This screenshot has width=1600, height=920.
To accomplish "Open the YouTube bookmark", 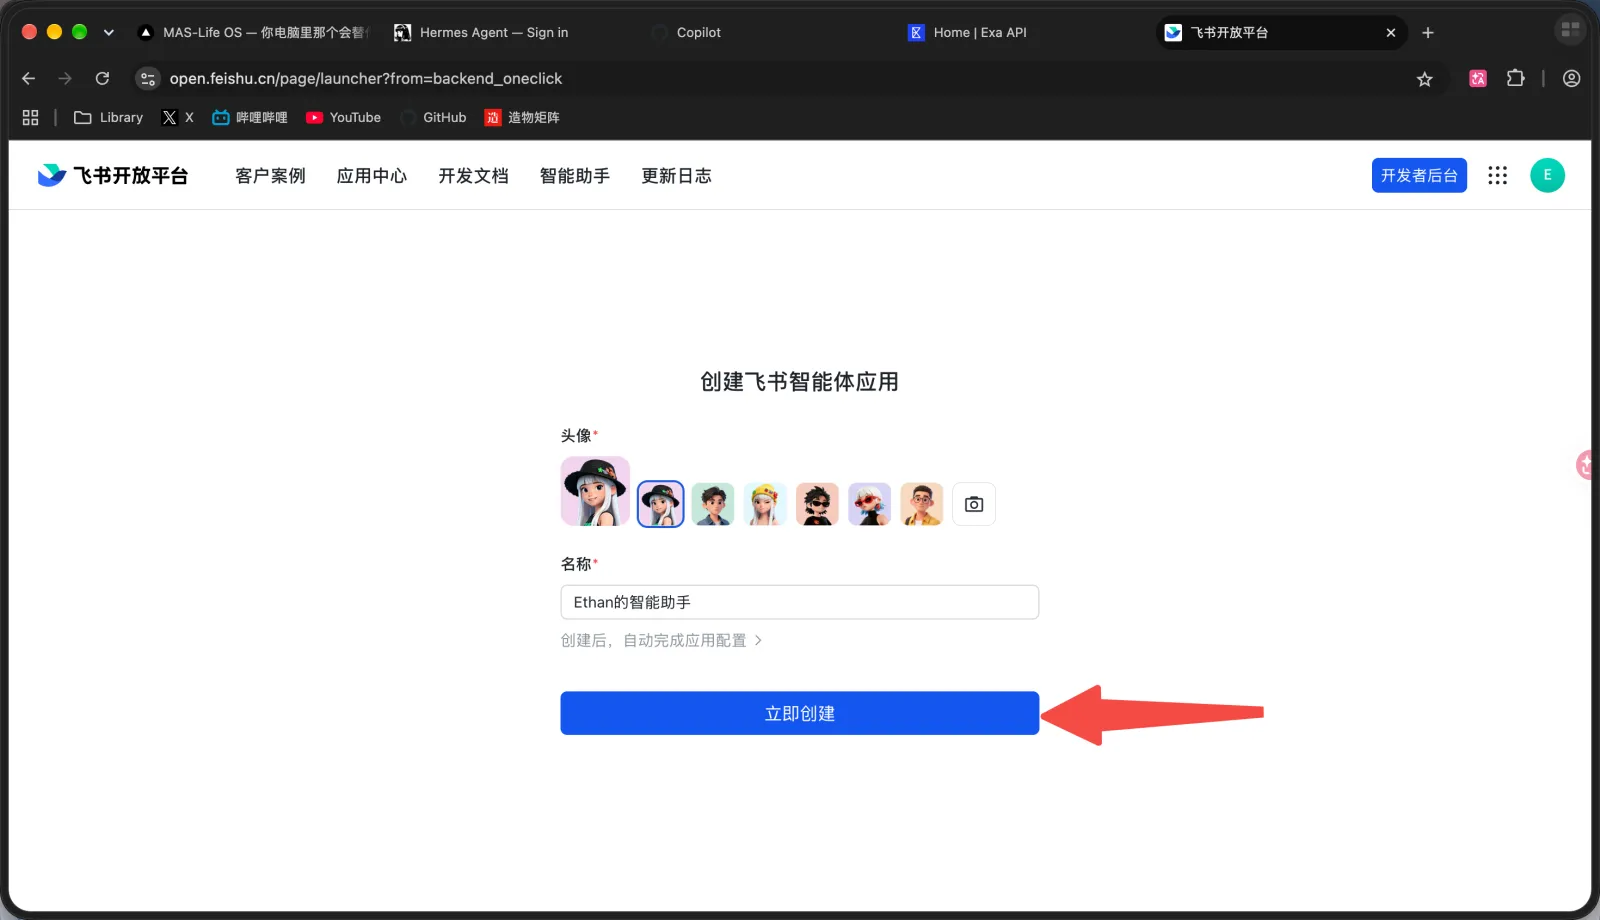I will point(344,117).
